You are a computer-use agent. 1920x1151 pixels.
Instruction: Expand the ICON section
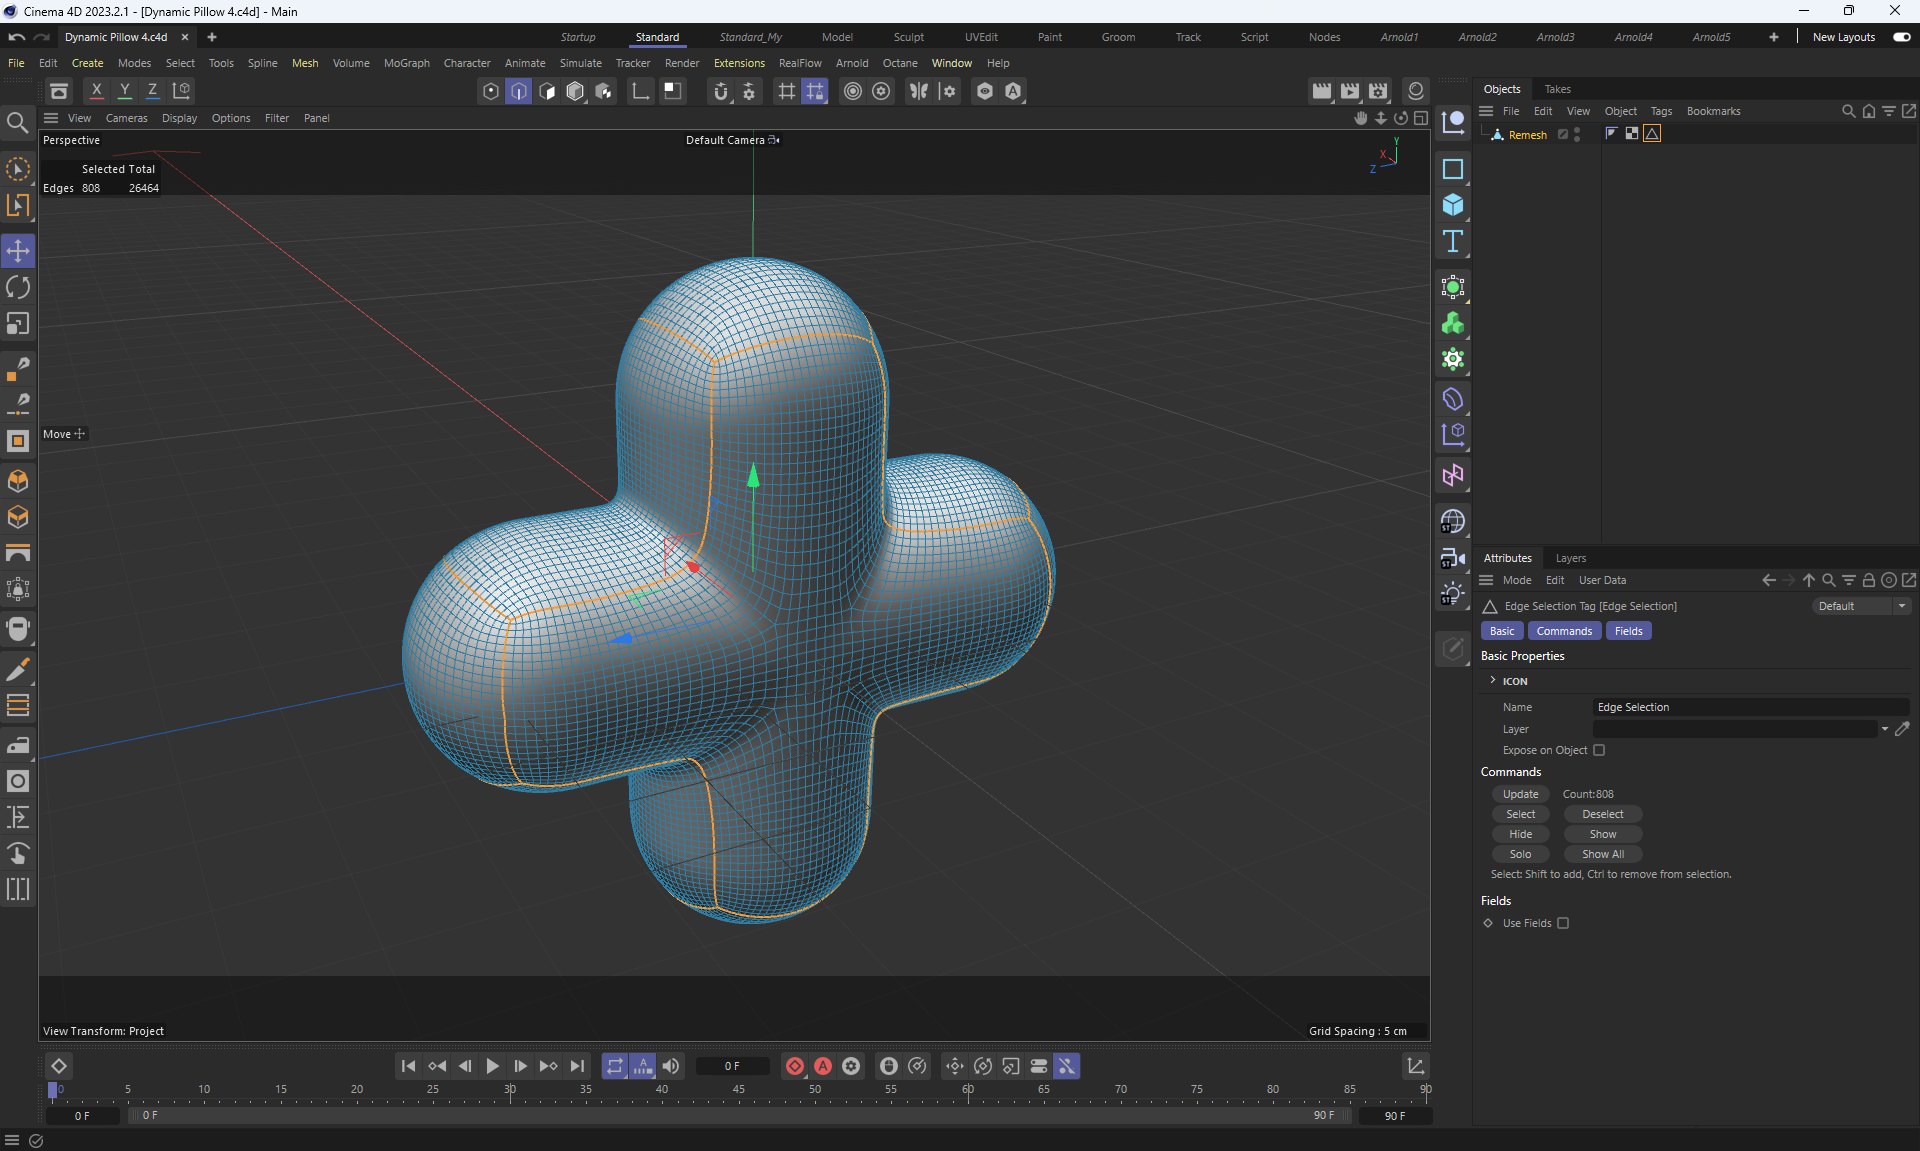pyautogui.click(x=1493, y=681)
